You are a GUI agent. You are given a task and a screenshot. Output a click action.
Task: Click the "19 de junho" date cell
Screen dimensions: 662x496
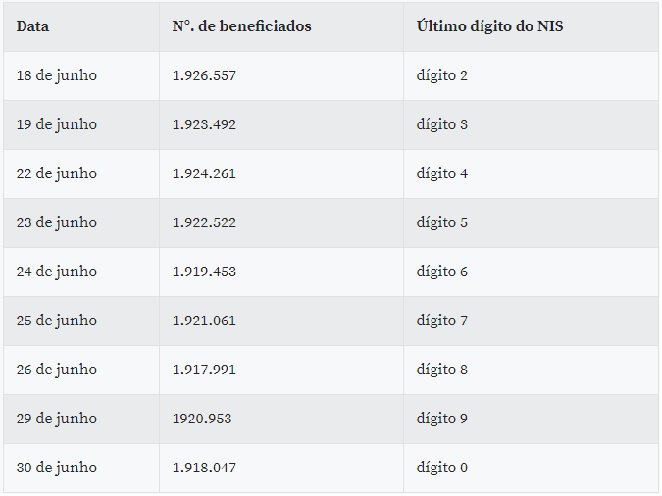click(57, 124)
